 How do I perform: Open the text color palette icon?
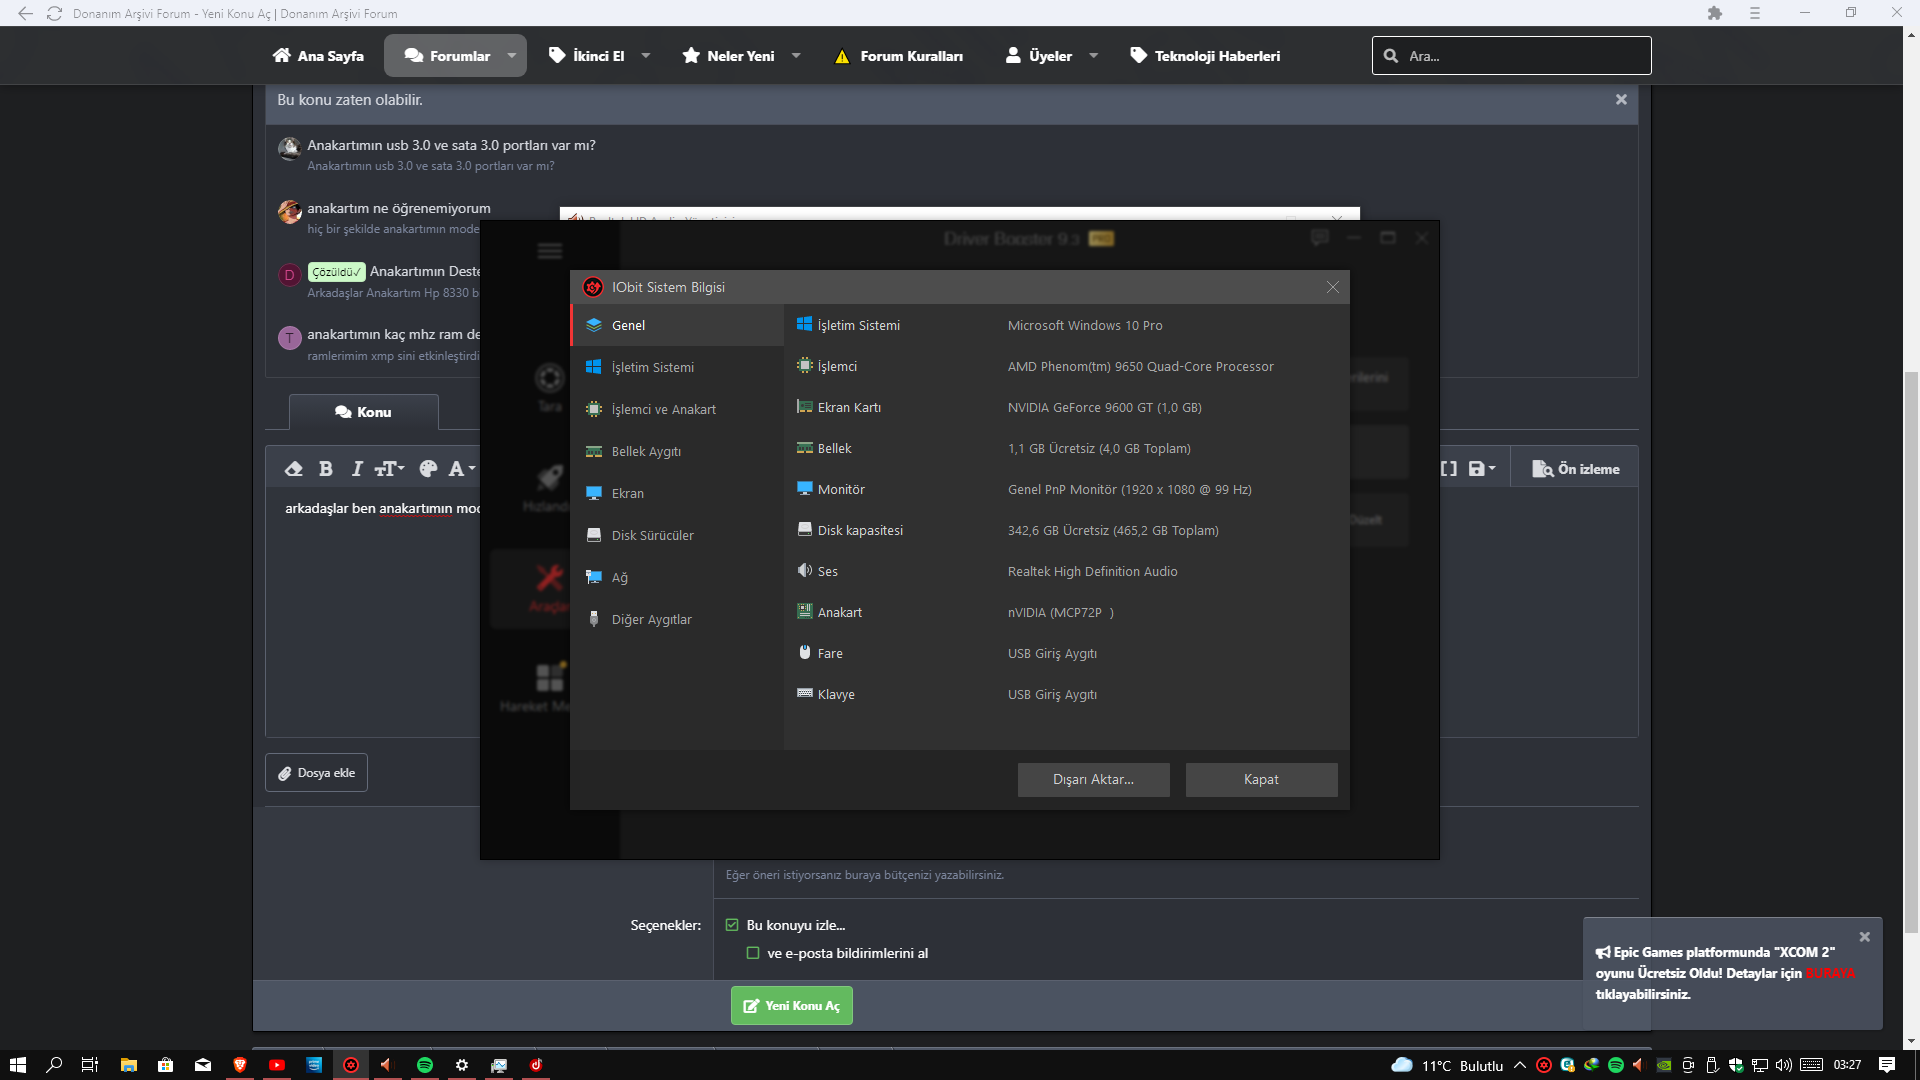428,469
